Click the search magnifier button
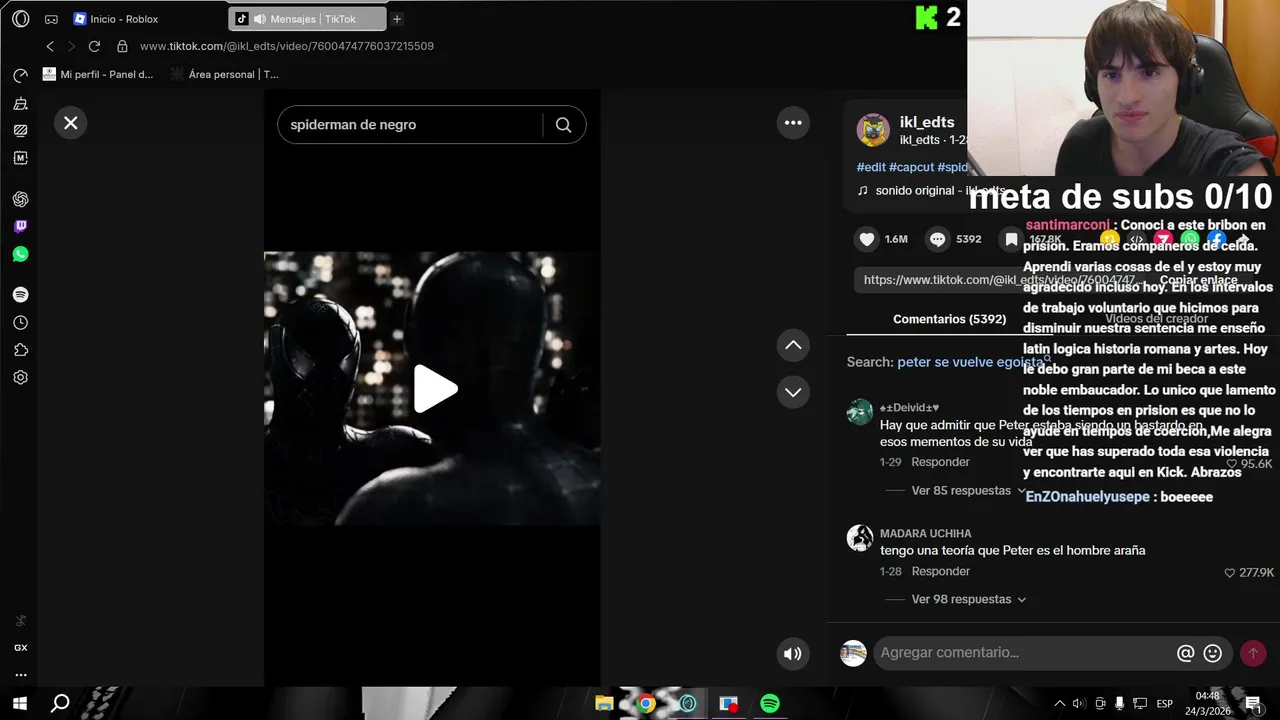 [564, 125]
